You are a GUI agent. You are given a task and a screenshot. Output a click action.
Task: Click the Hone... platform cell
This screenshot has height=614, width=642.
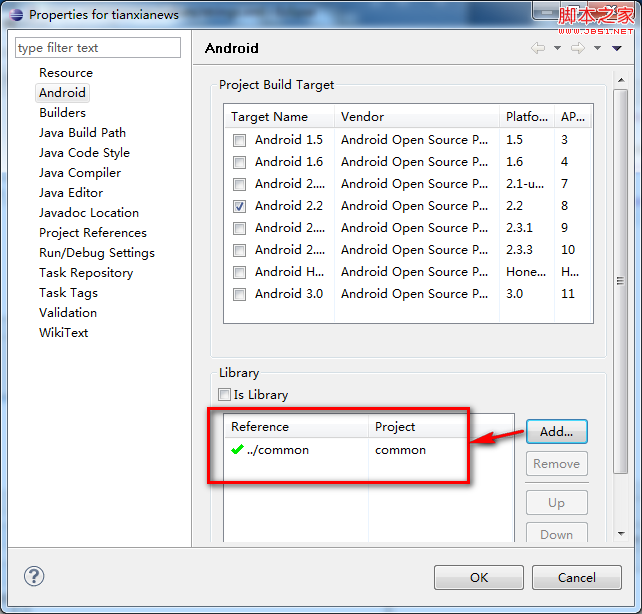[526, 272]
